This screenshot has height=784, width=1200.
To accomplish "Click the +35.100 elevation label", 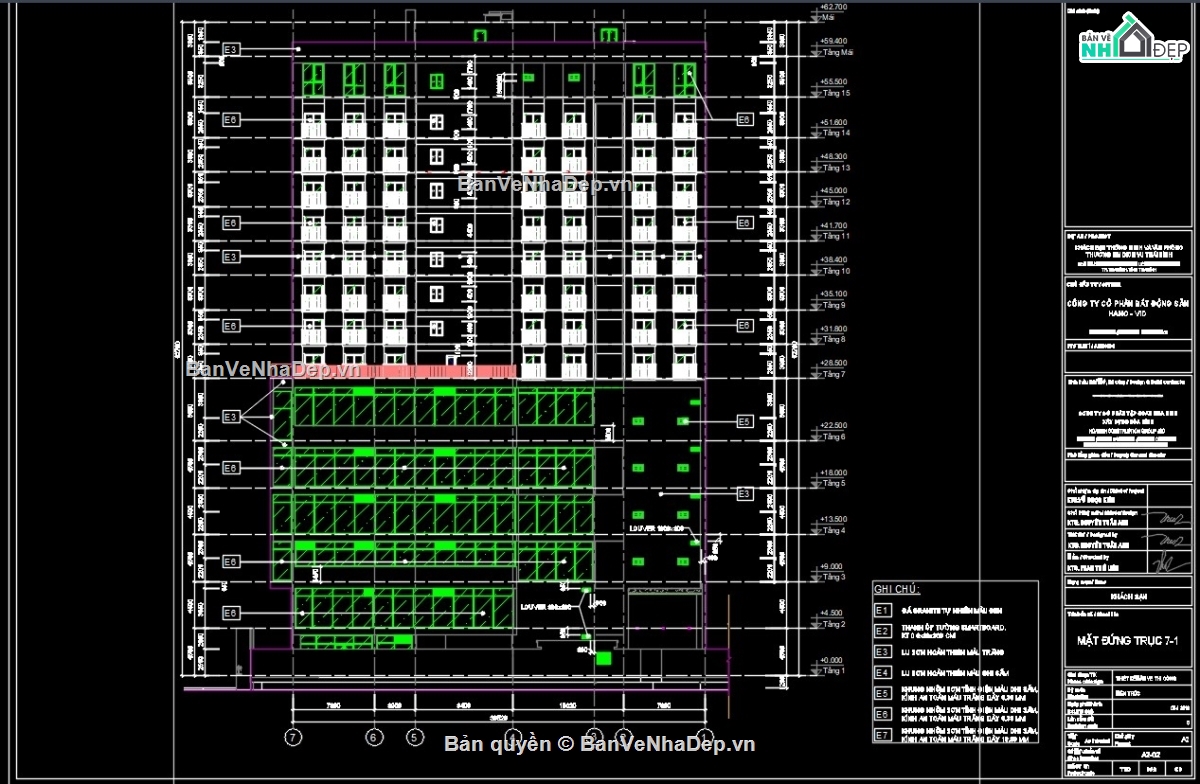I will point(835,294).
